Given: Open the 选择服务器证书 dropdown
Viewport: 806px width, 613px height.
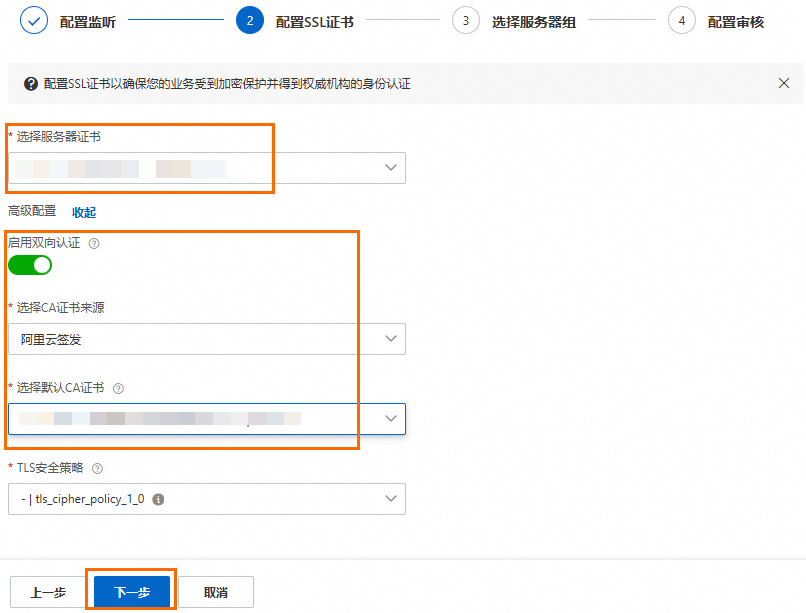Looking at the screenshot, I should tap(207, 168).
